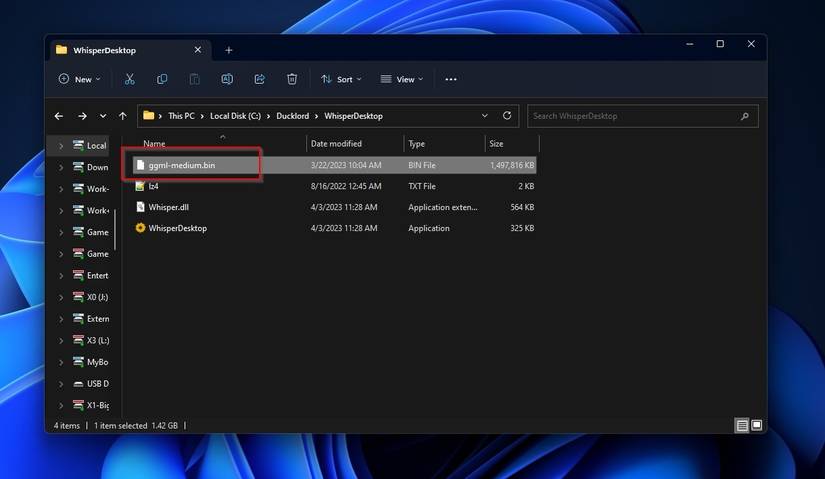
Task: Sort by the Date modified column header
Action: pos(336,143)
